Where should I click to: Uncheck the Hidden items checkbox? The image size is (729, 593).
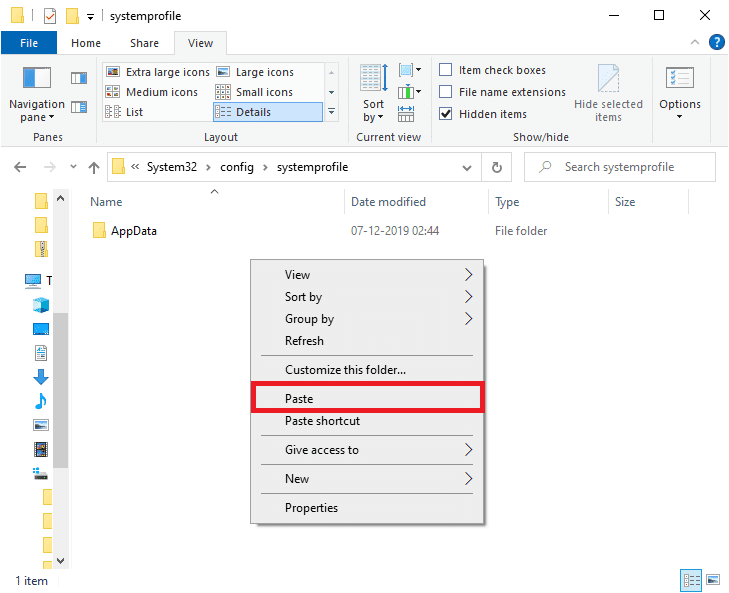446,114
